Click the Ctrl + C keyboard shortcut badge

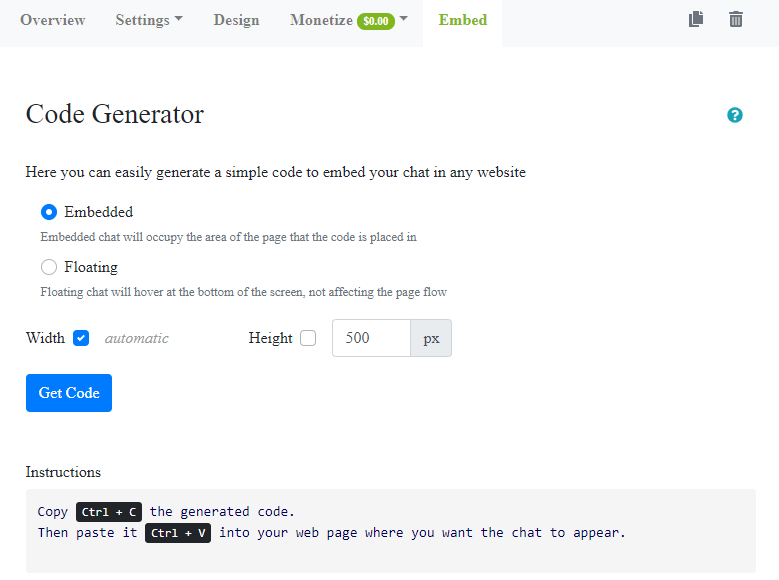click(x=109, y=511)
